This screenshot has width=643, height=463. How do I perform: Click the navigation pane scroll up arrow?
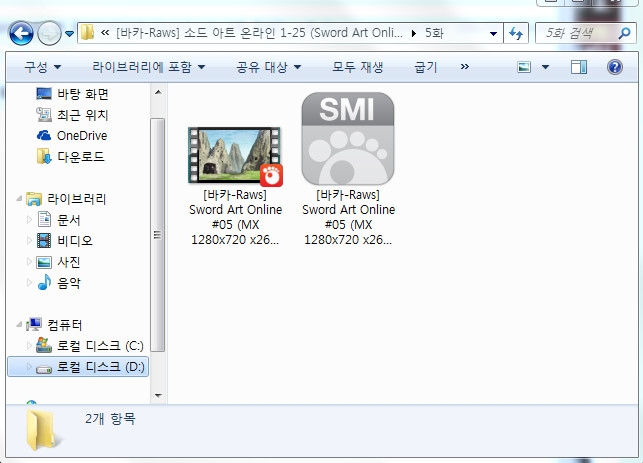(x=158, y=92)
